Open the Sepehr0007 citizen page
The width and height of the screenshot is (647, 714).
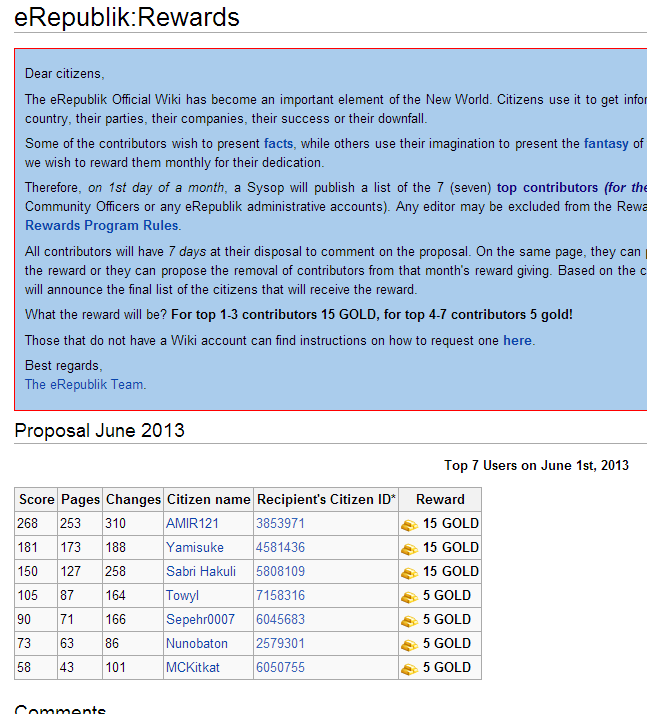200,619
